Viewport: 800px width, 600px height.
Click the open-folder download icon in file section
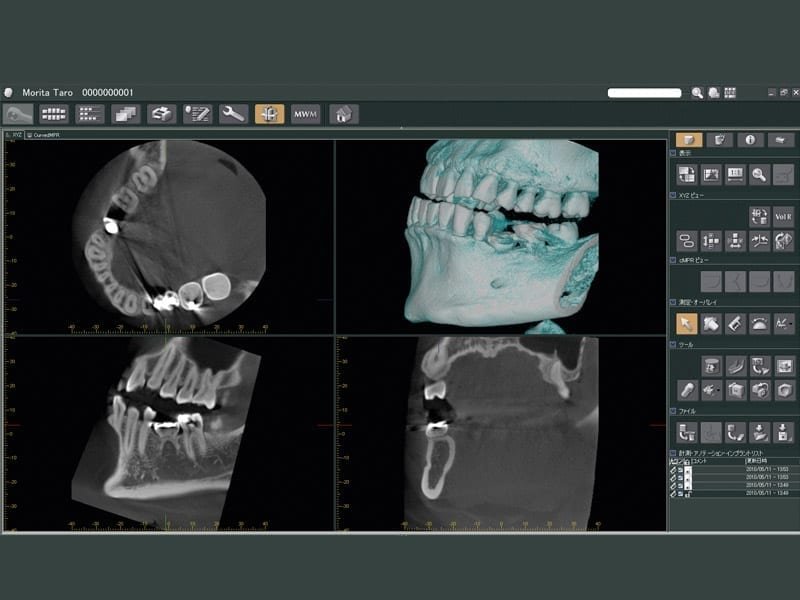tap(759, 432)
